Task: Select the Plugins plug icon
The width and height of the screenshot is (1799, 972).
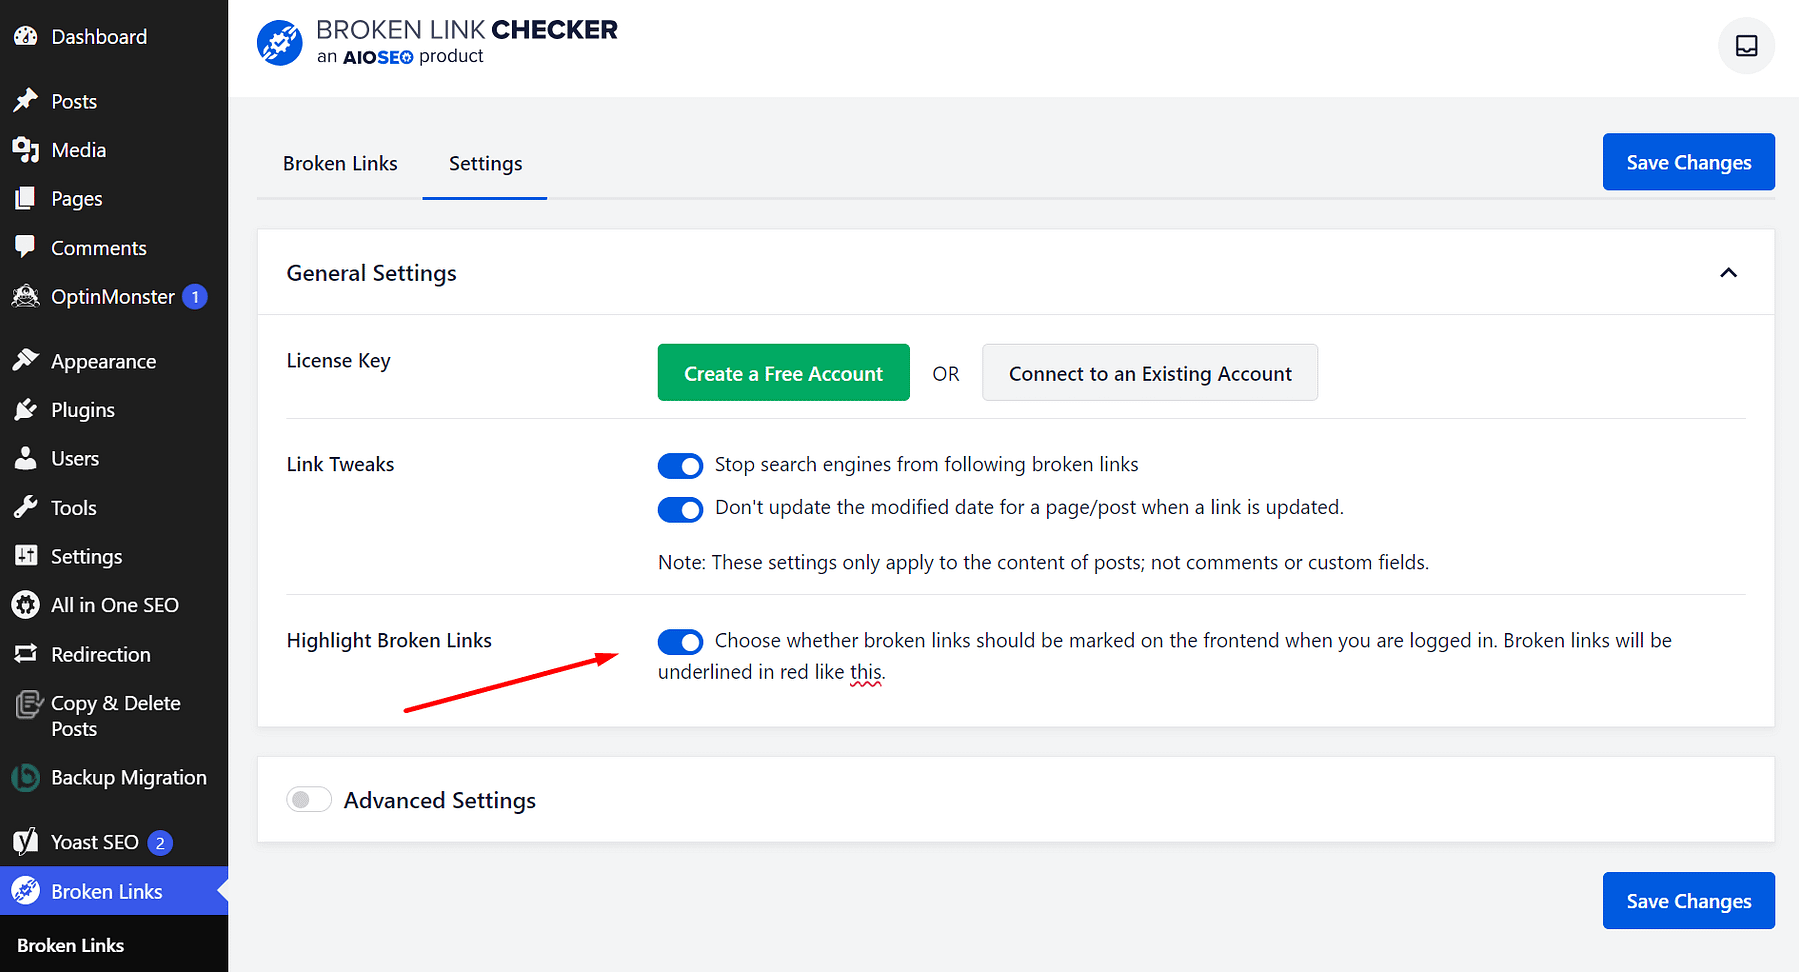Action: click(x=25, y=409)
